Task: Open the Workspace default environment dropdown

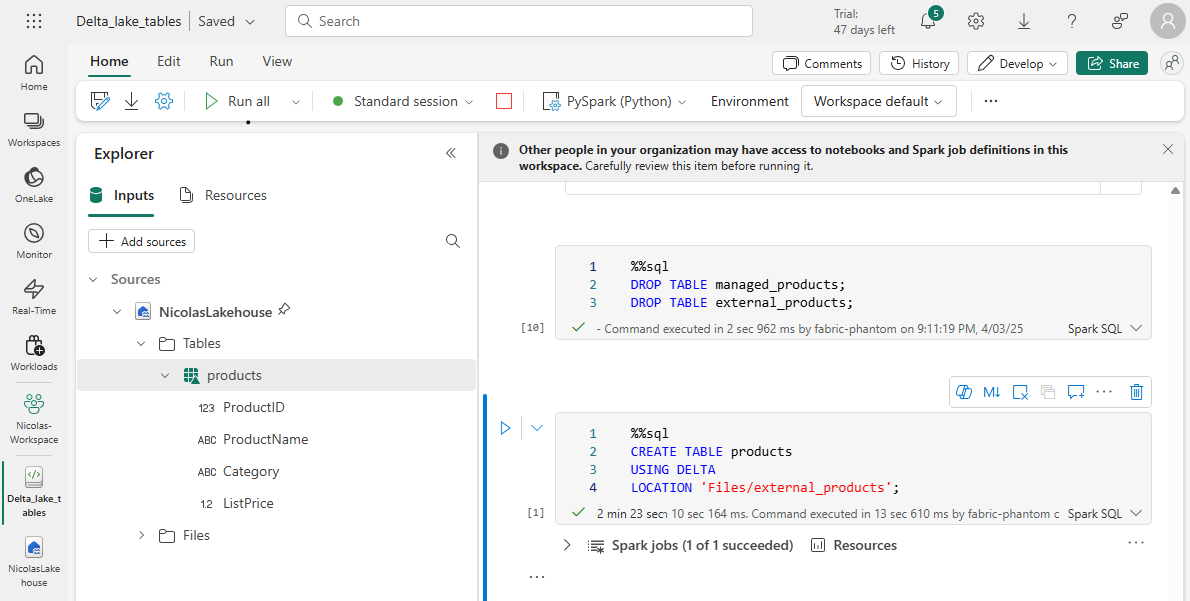Action: click(x=878, y=101)
